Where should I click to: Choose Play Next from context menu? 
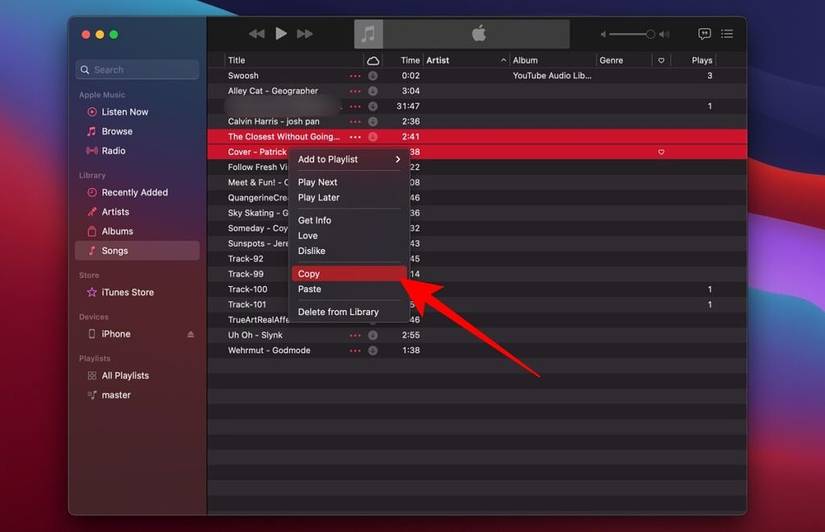coord(349,182)
